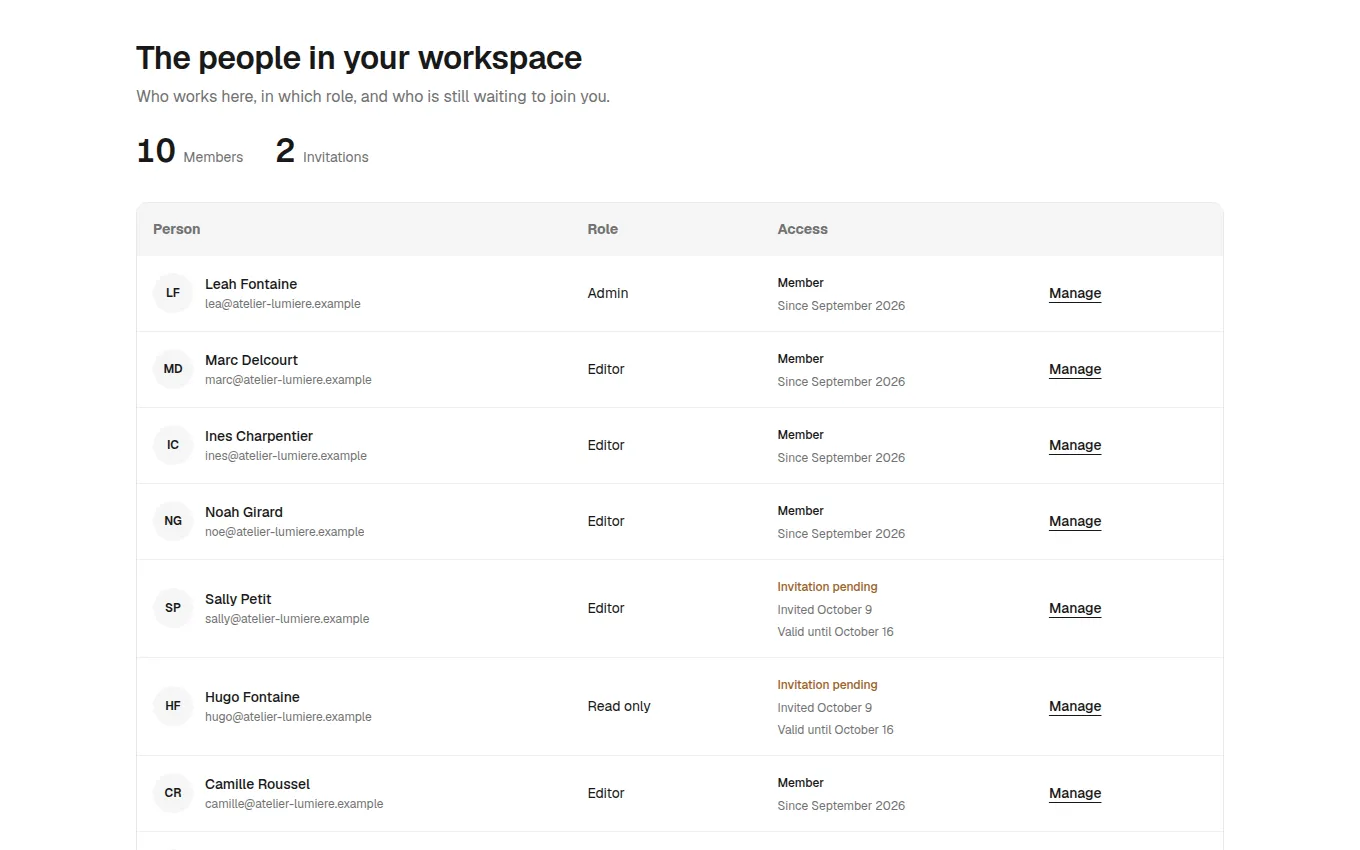Click the Admin role of Leah Fontaine
The width and height of the screenshot is (1360, 850).
(608, 293)
